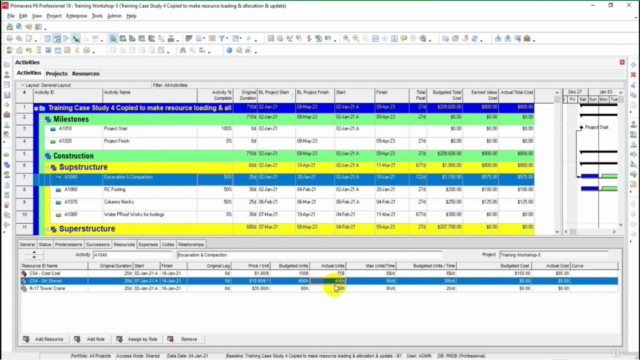This screenshot has width=640, height=360.
Task: Collapse the top Training Case Study group
Action: (36, 109)
